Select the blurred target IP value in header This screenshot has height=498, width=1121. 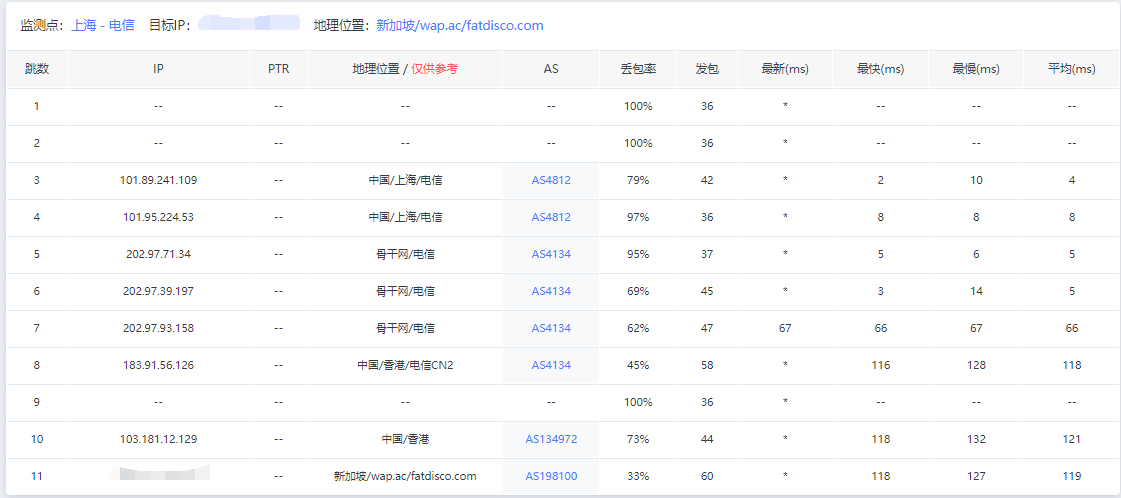tap(249, 22)
